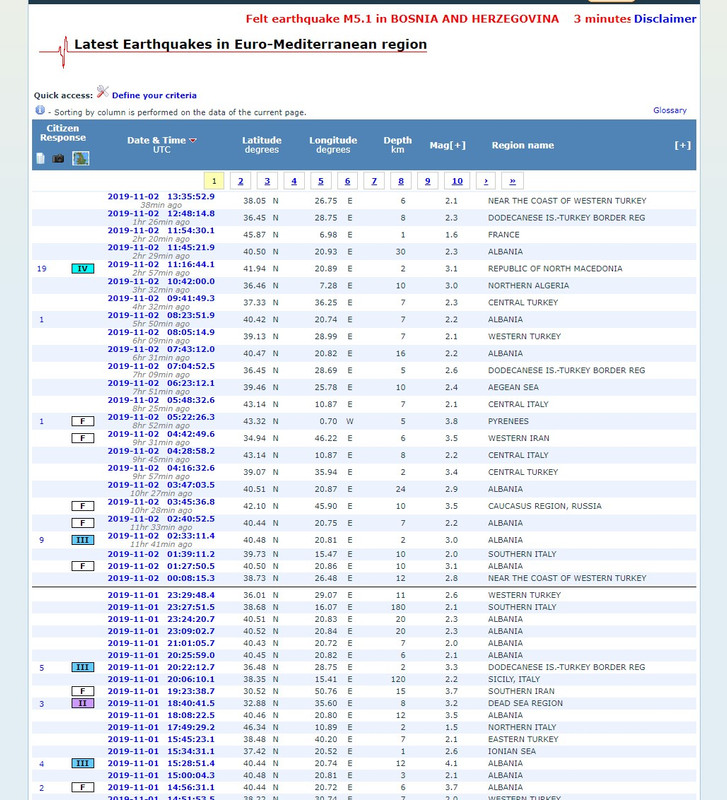Go to page 4 of results

[294, 181]
